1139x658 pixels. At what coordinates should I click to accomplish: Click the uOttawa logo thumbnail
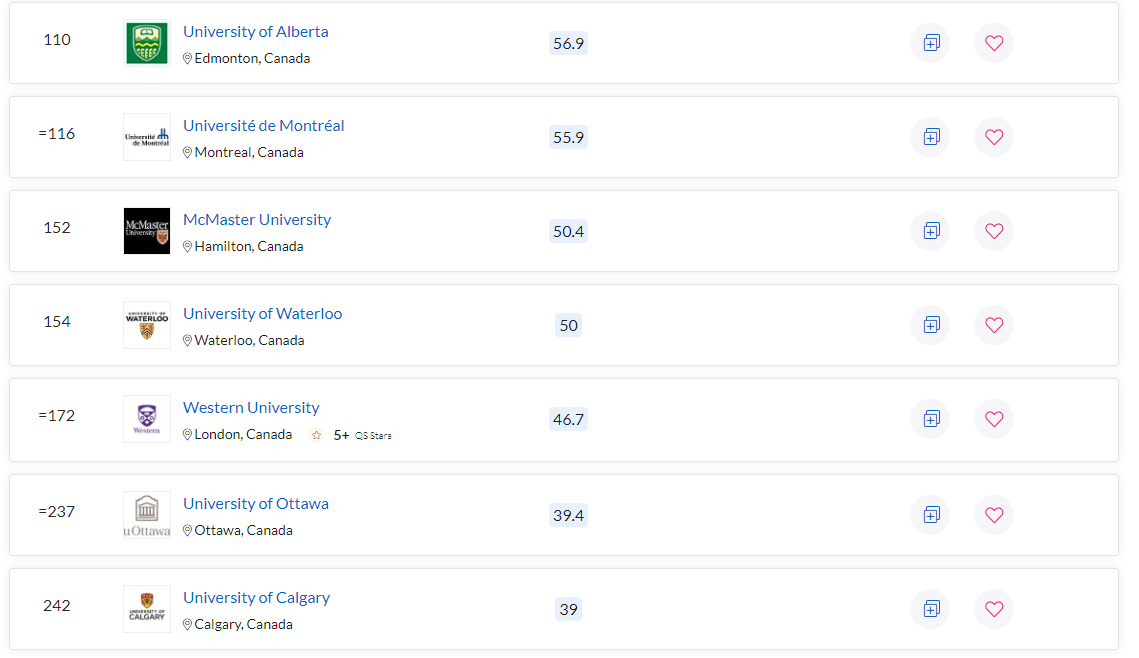coord(147,515)
